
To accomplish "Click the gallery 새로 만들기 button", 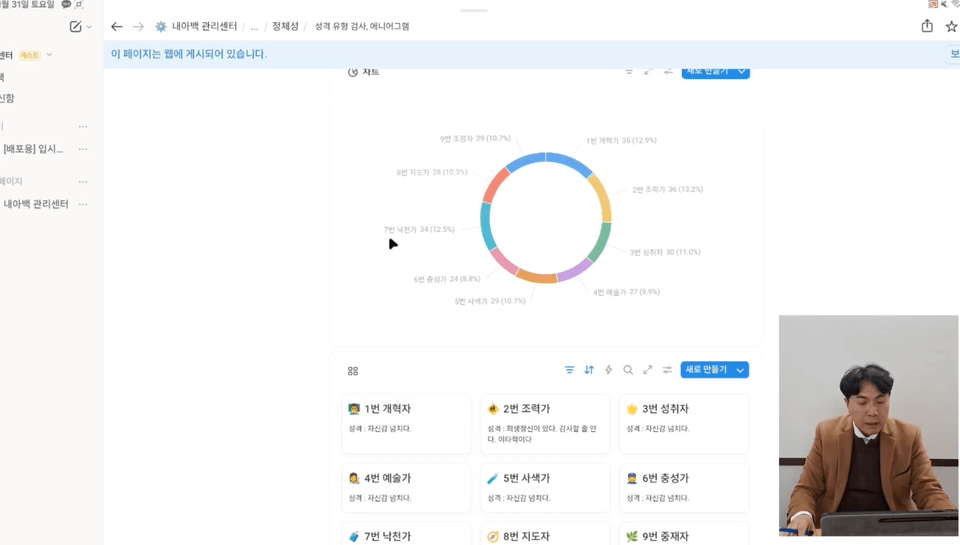I will (x=707, y=370).
